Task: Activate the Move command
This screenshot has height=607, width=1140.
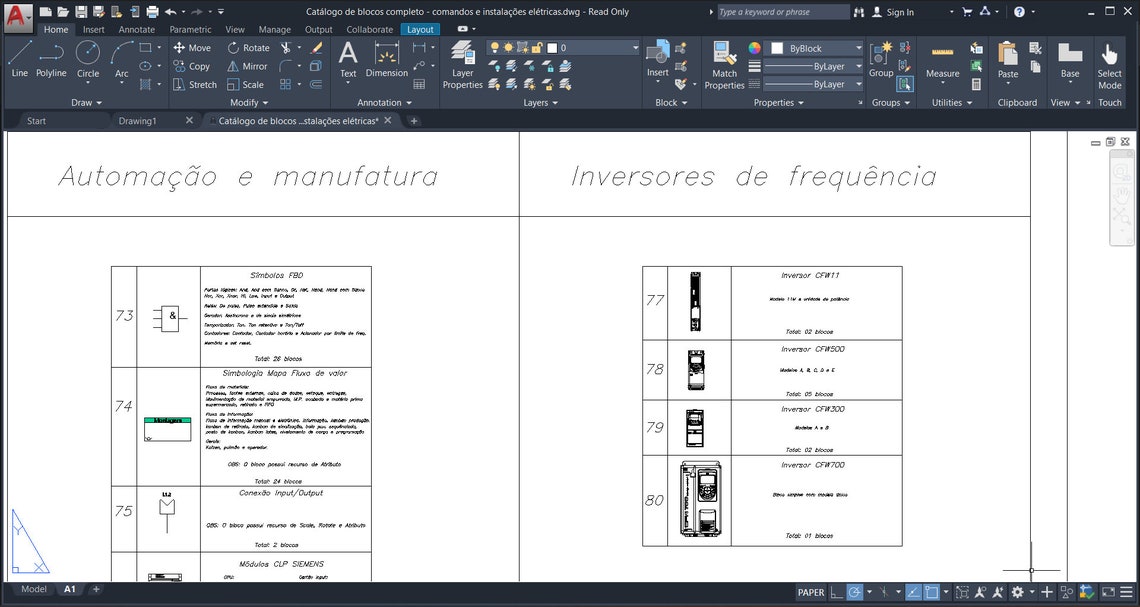Action: (193, 47)
